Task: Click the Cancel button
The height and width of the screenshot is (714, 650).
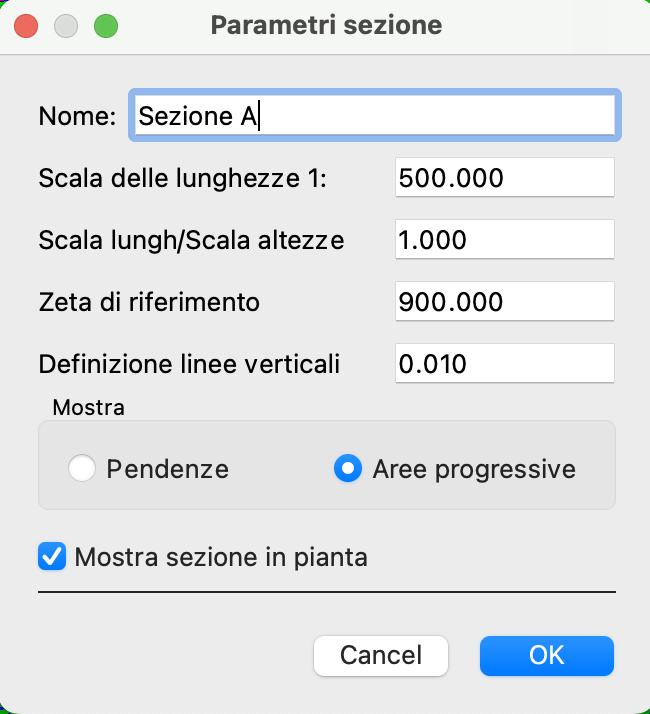Action: pyautogui.click(x=381, y=656)
